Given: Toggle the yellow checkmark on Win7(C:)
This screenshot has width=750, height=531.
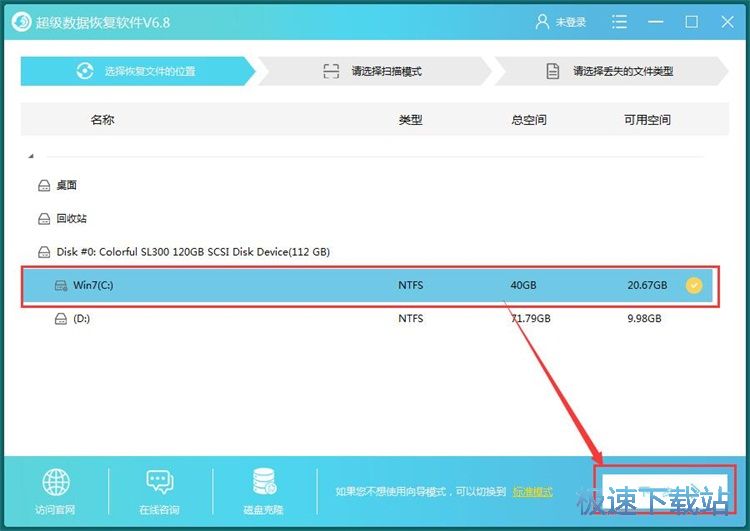Looking at the screenshot, I should (x=694, y=285).
